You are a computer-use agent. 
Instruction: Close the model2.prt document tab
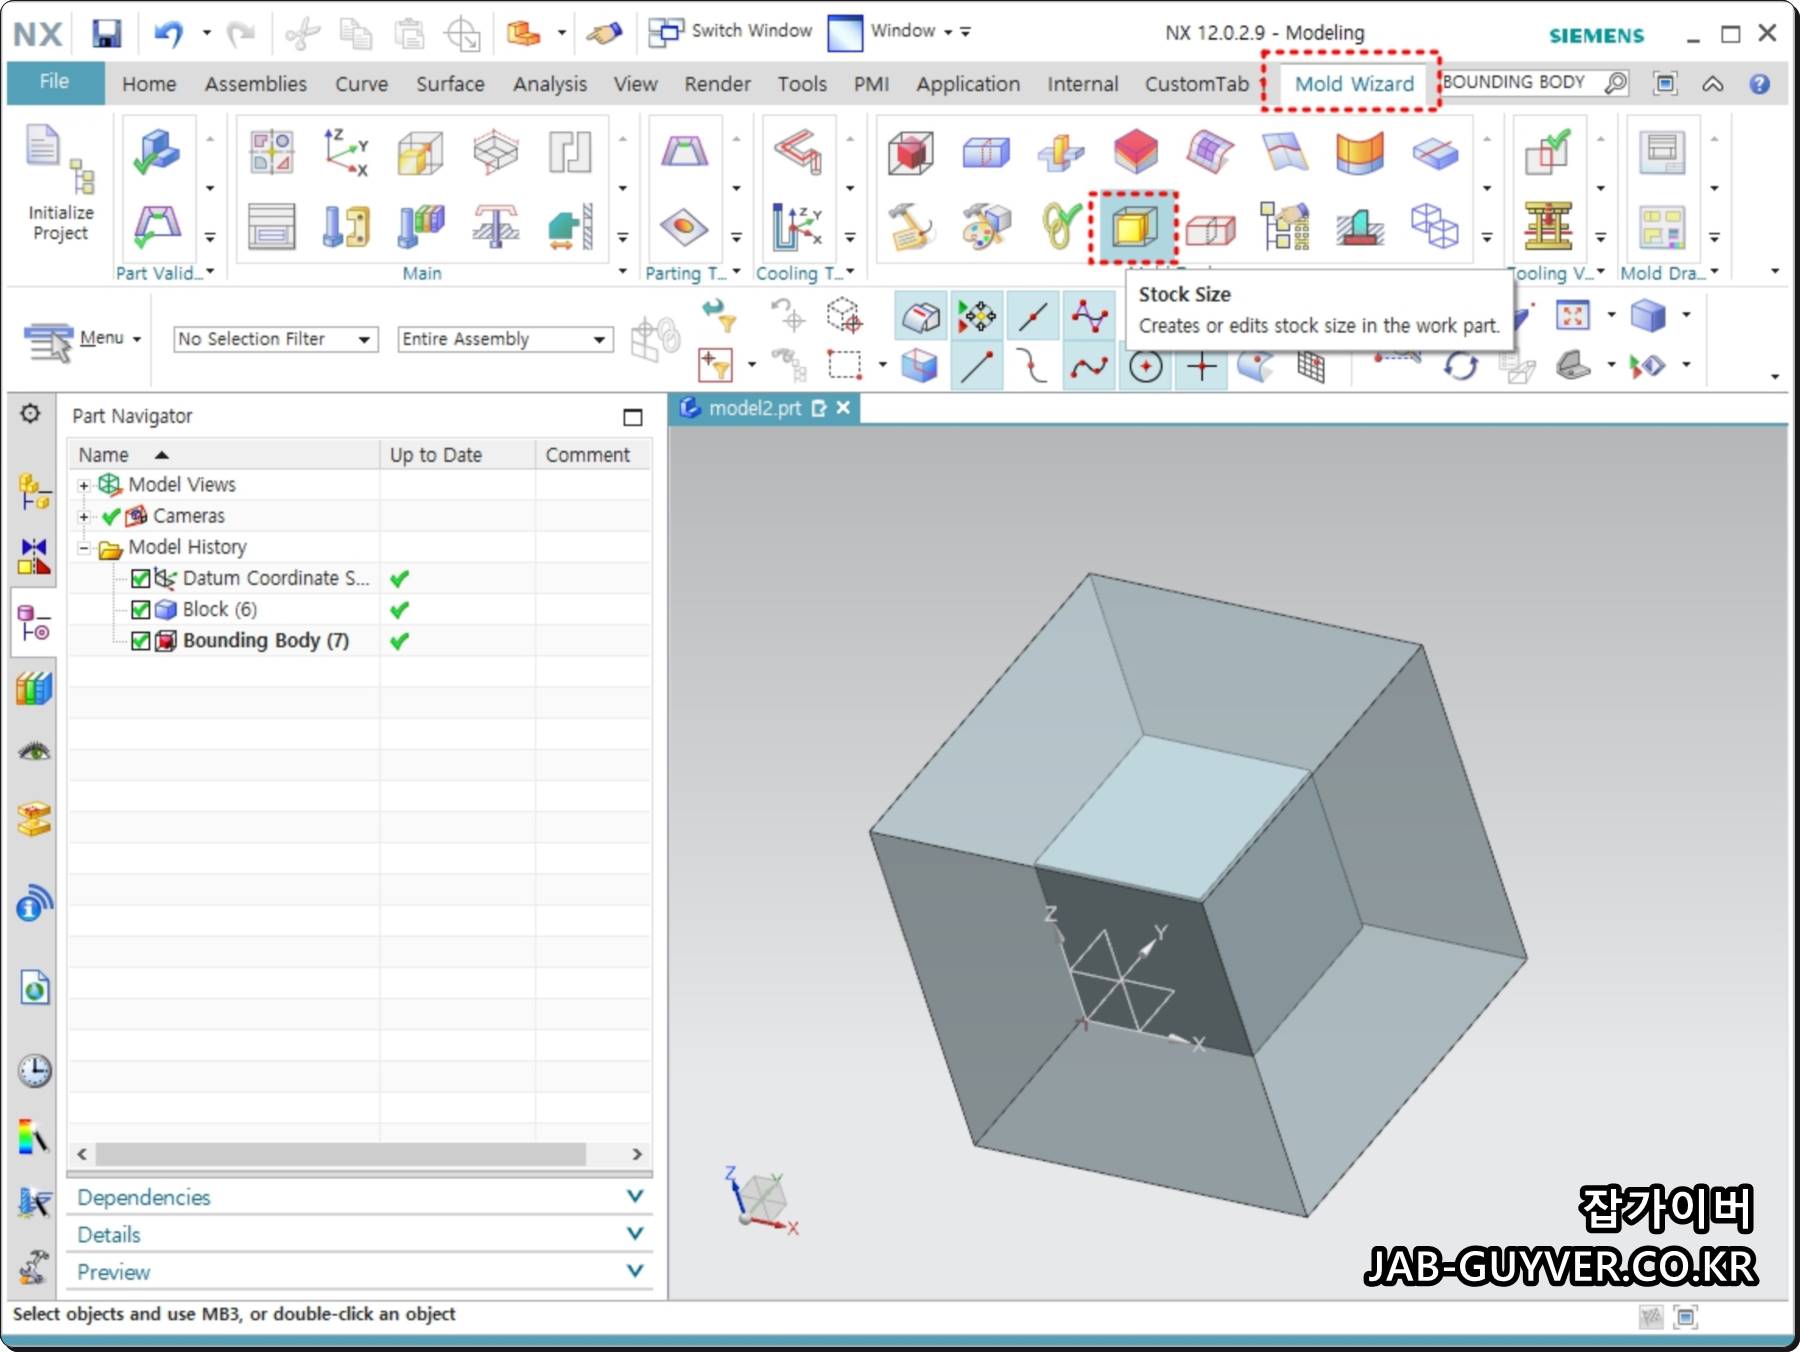(843, 408)
